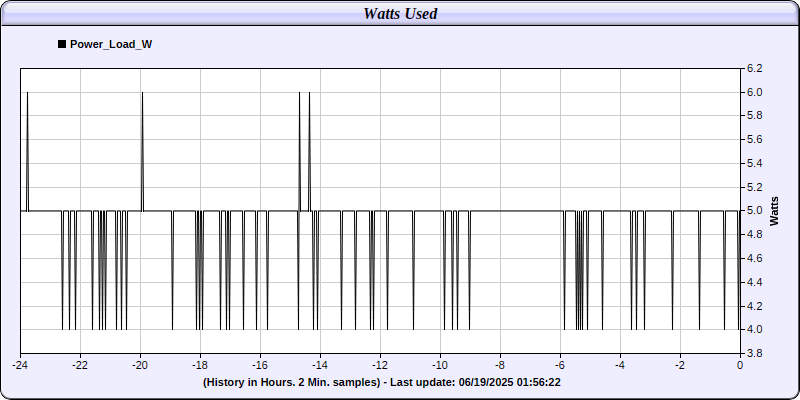Click the Watts Used title heading

(x=400, y=14)
